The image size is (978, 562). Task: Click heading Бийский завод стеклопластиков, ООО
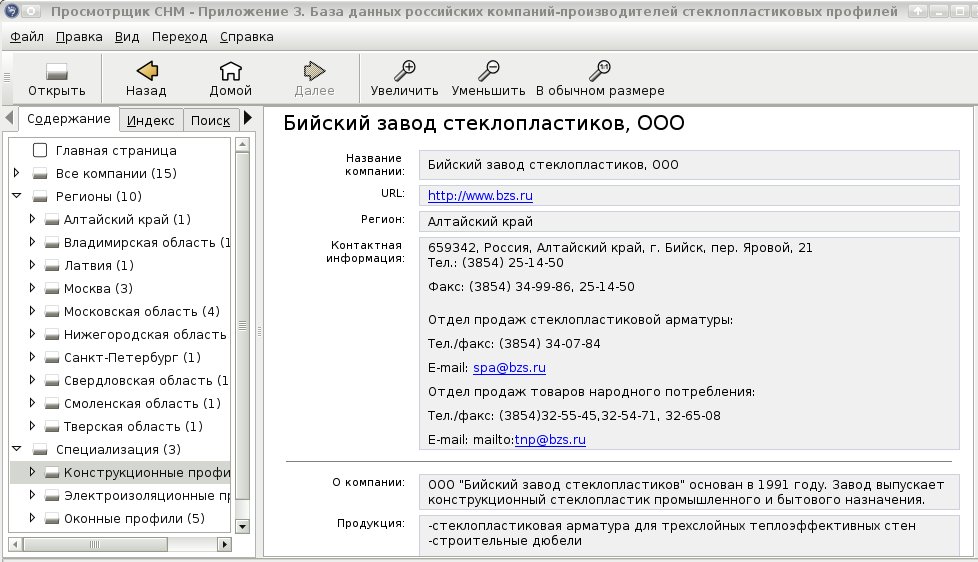click(x=484, y=123)
